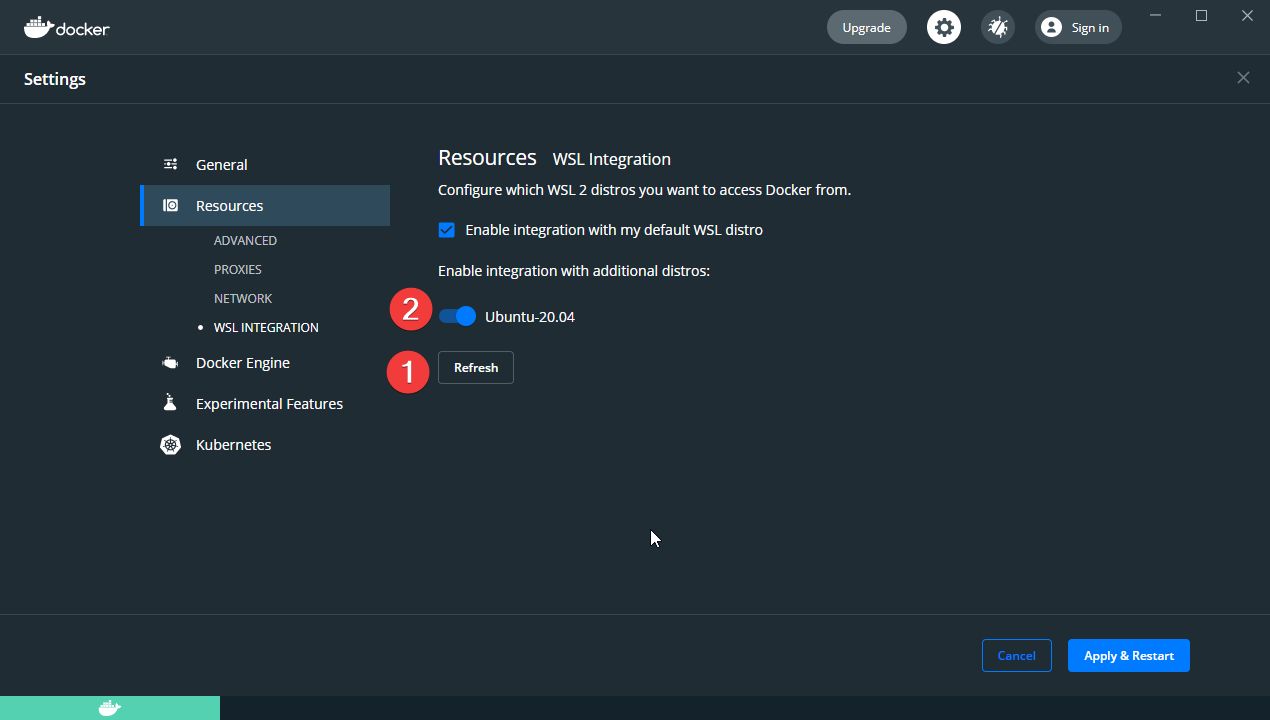The image size is (1270, 720).
Task: Open the ADVANCED resources sub-item
Action: 245,240
